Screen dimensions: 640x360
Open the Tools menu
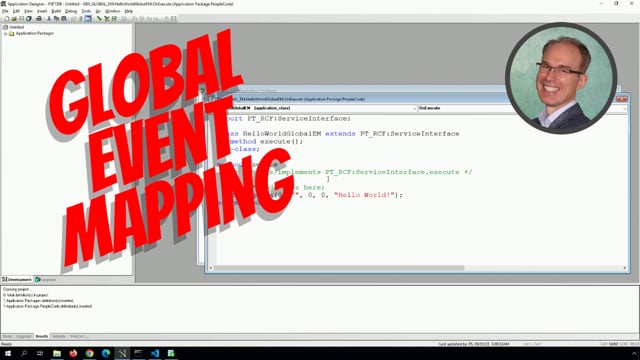86,11
